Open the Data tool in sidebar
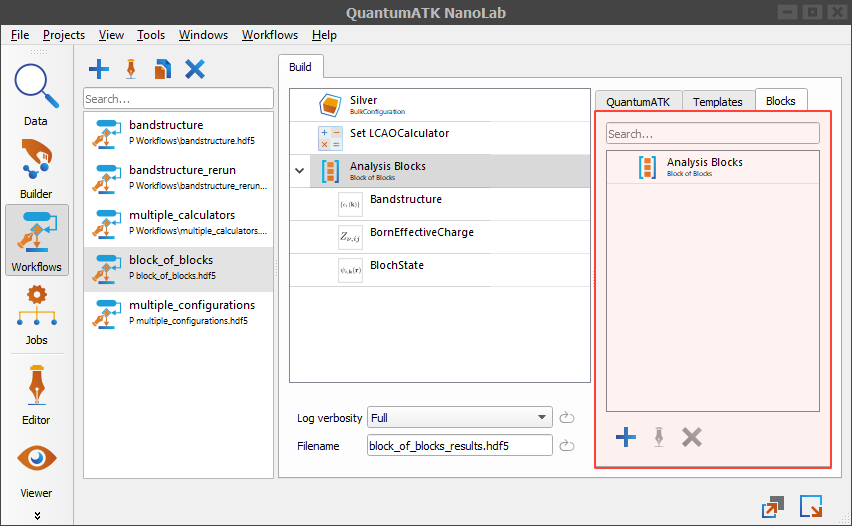This screenshot has height=526, width=852. pos(36,95)
